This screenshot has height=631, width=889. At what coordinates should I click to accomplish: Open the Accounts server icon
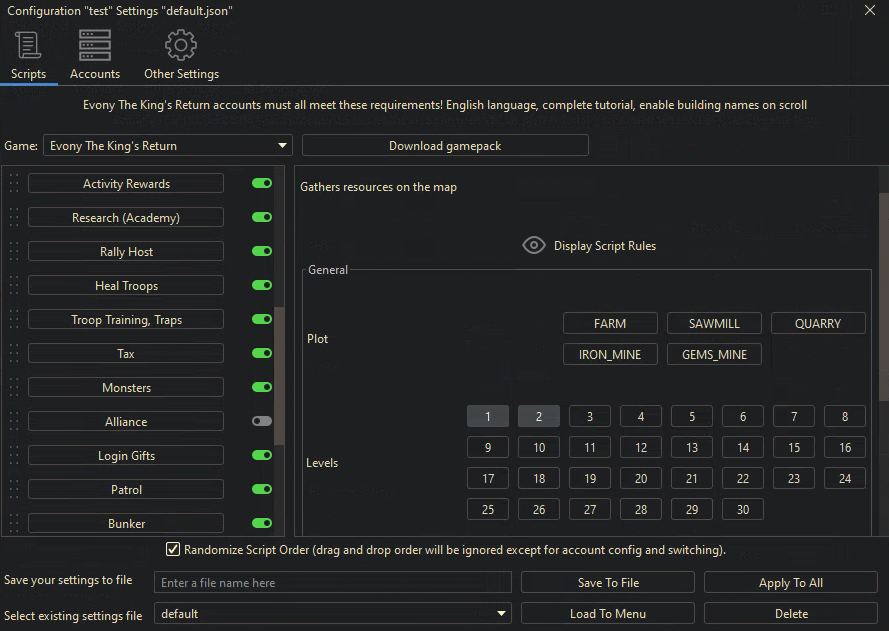pyautogui.click(x=95, y=46)
